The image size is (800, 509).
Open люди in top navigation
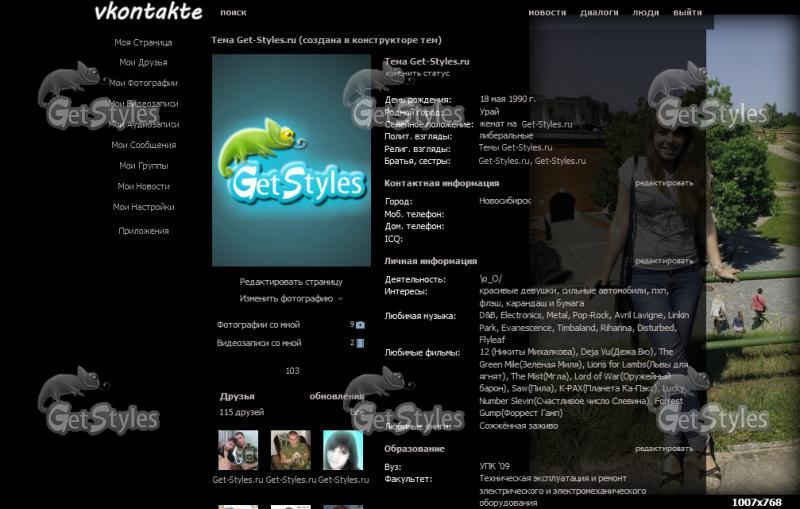coord(645,12)
